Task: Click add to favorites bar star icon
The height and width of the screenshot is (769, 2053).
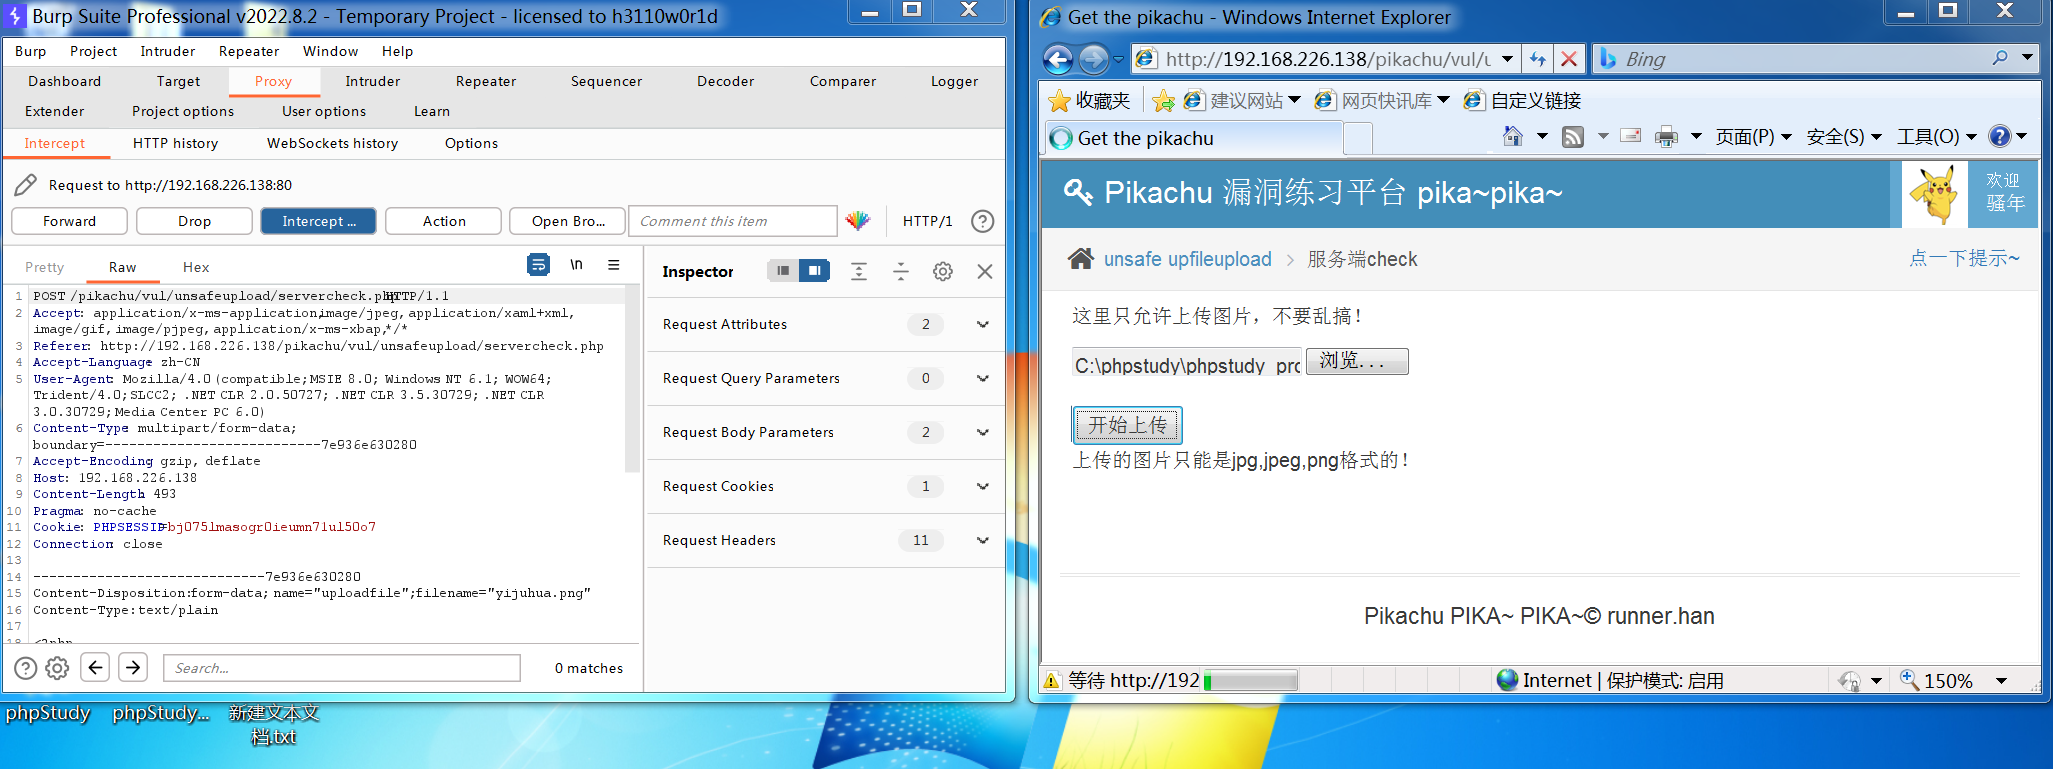Action: tap(1163, 100)
